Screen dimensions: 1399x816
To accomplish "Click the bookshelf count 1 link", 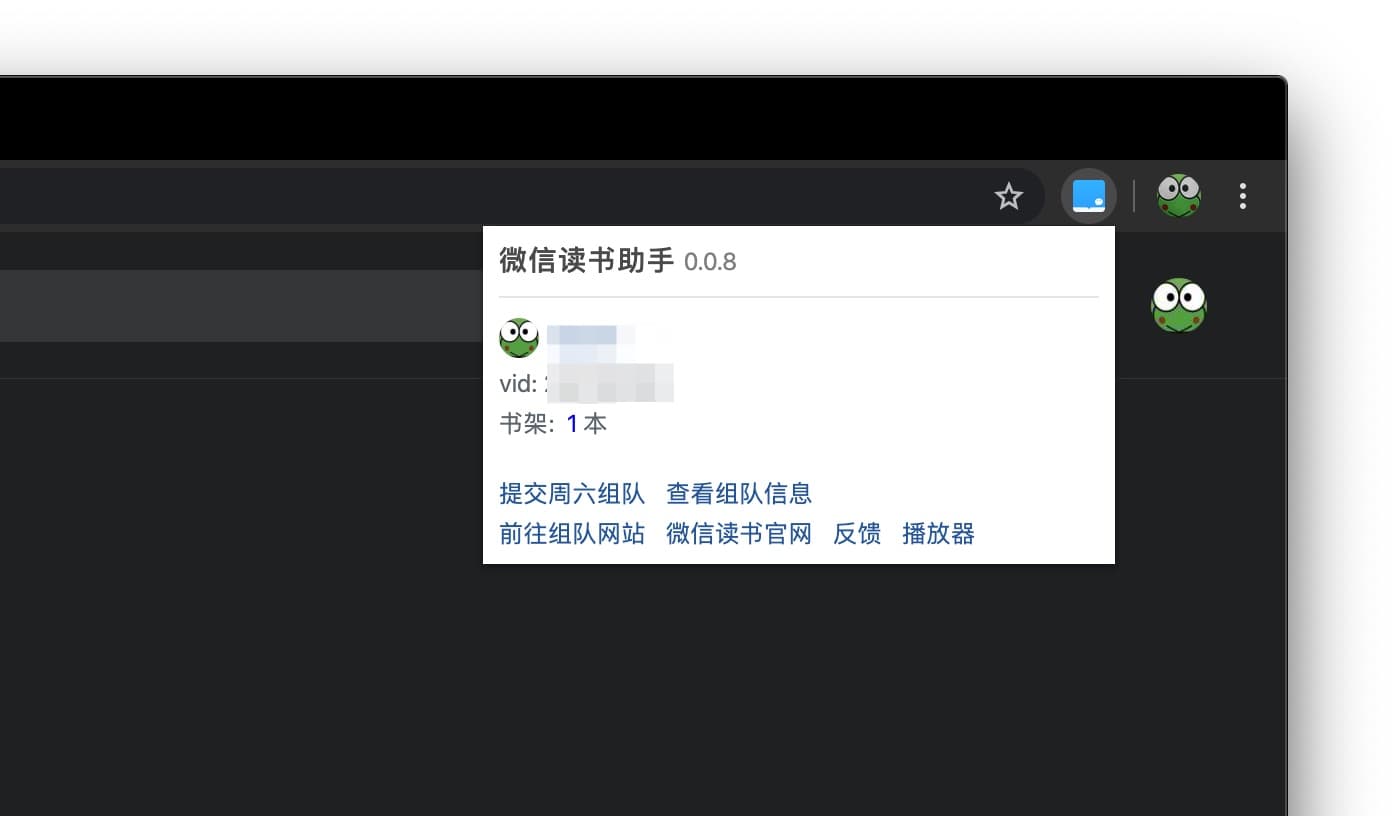I will [572, 424].
